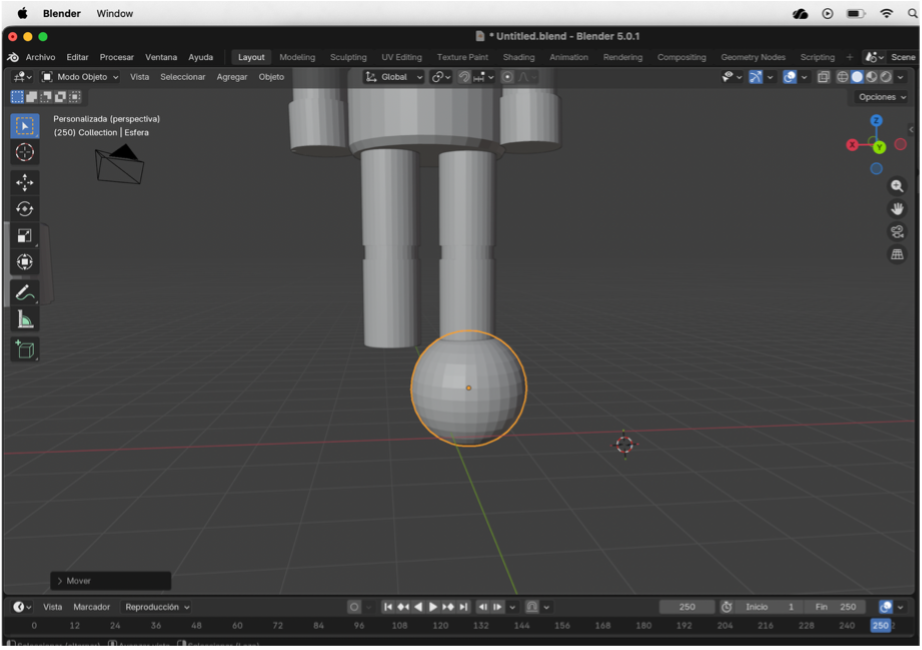Choose the Annotate pencil tool
The height and width of the screenshot is (650, 922).
point(25,293)
